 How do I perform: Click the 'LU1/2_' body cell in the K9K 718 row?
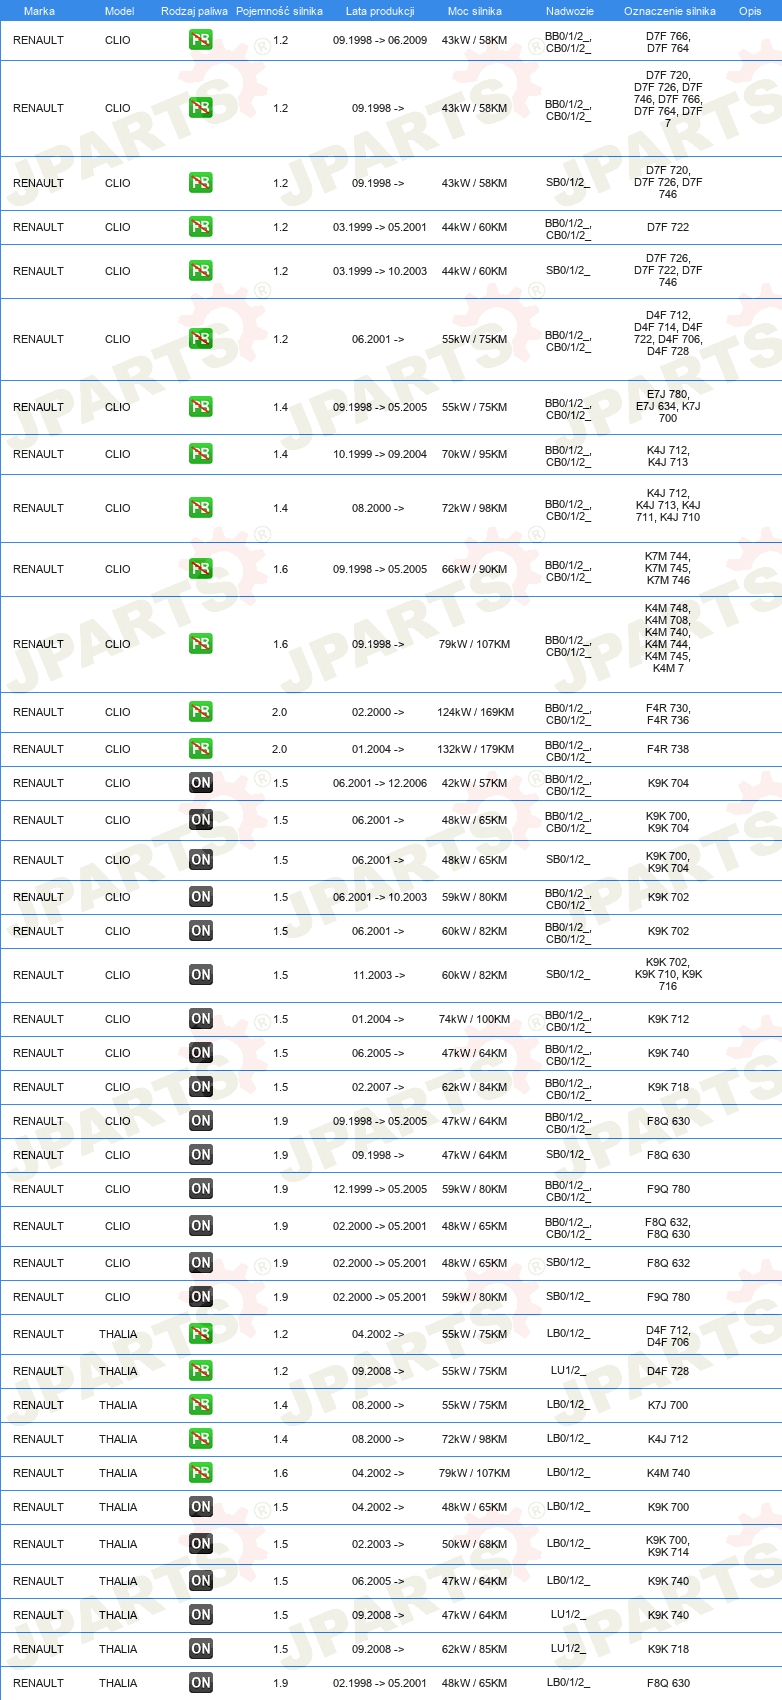point(568,1647)
